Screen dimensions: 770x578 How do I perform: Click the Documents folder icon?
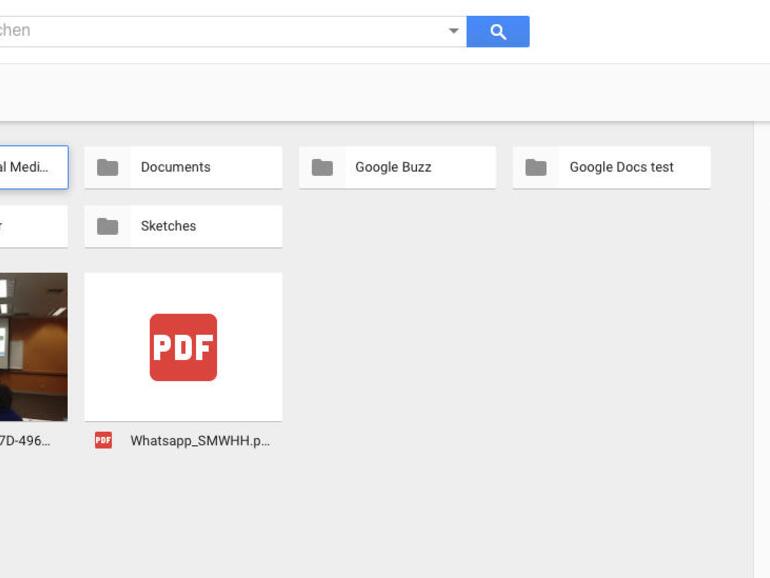[108, 167]
